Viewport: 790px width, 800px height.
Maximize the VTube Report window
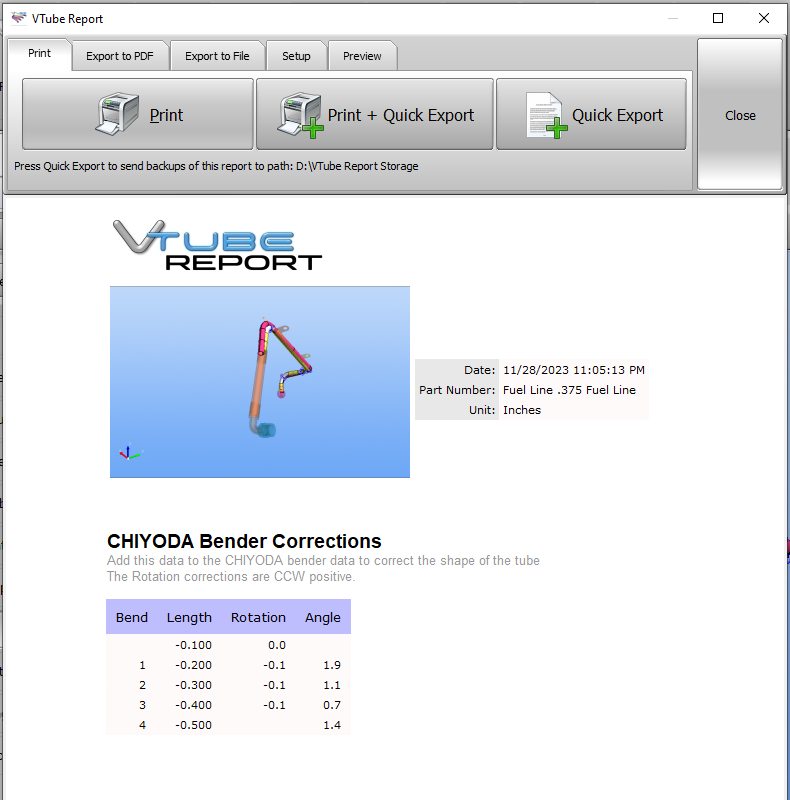(718, 18)
